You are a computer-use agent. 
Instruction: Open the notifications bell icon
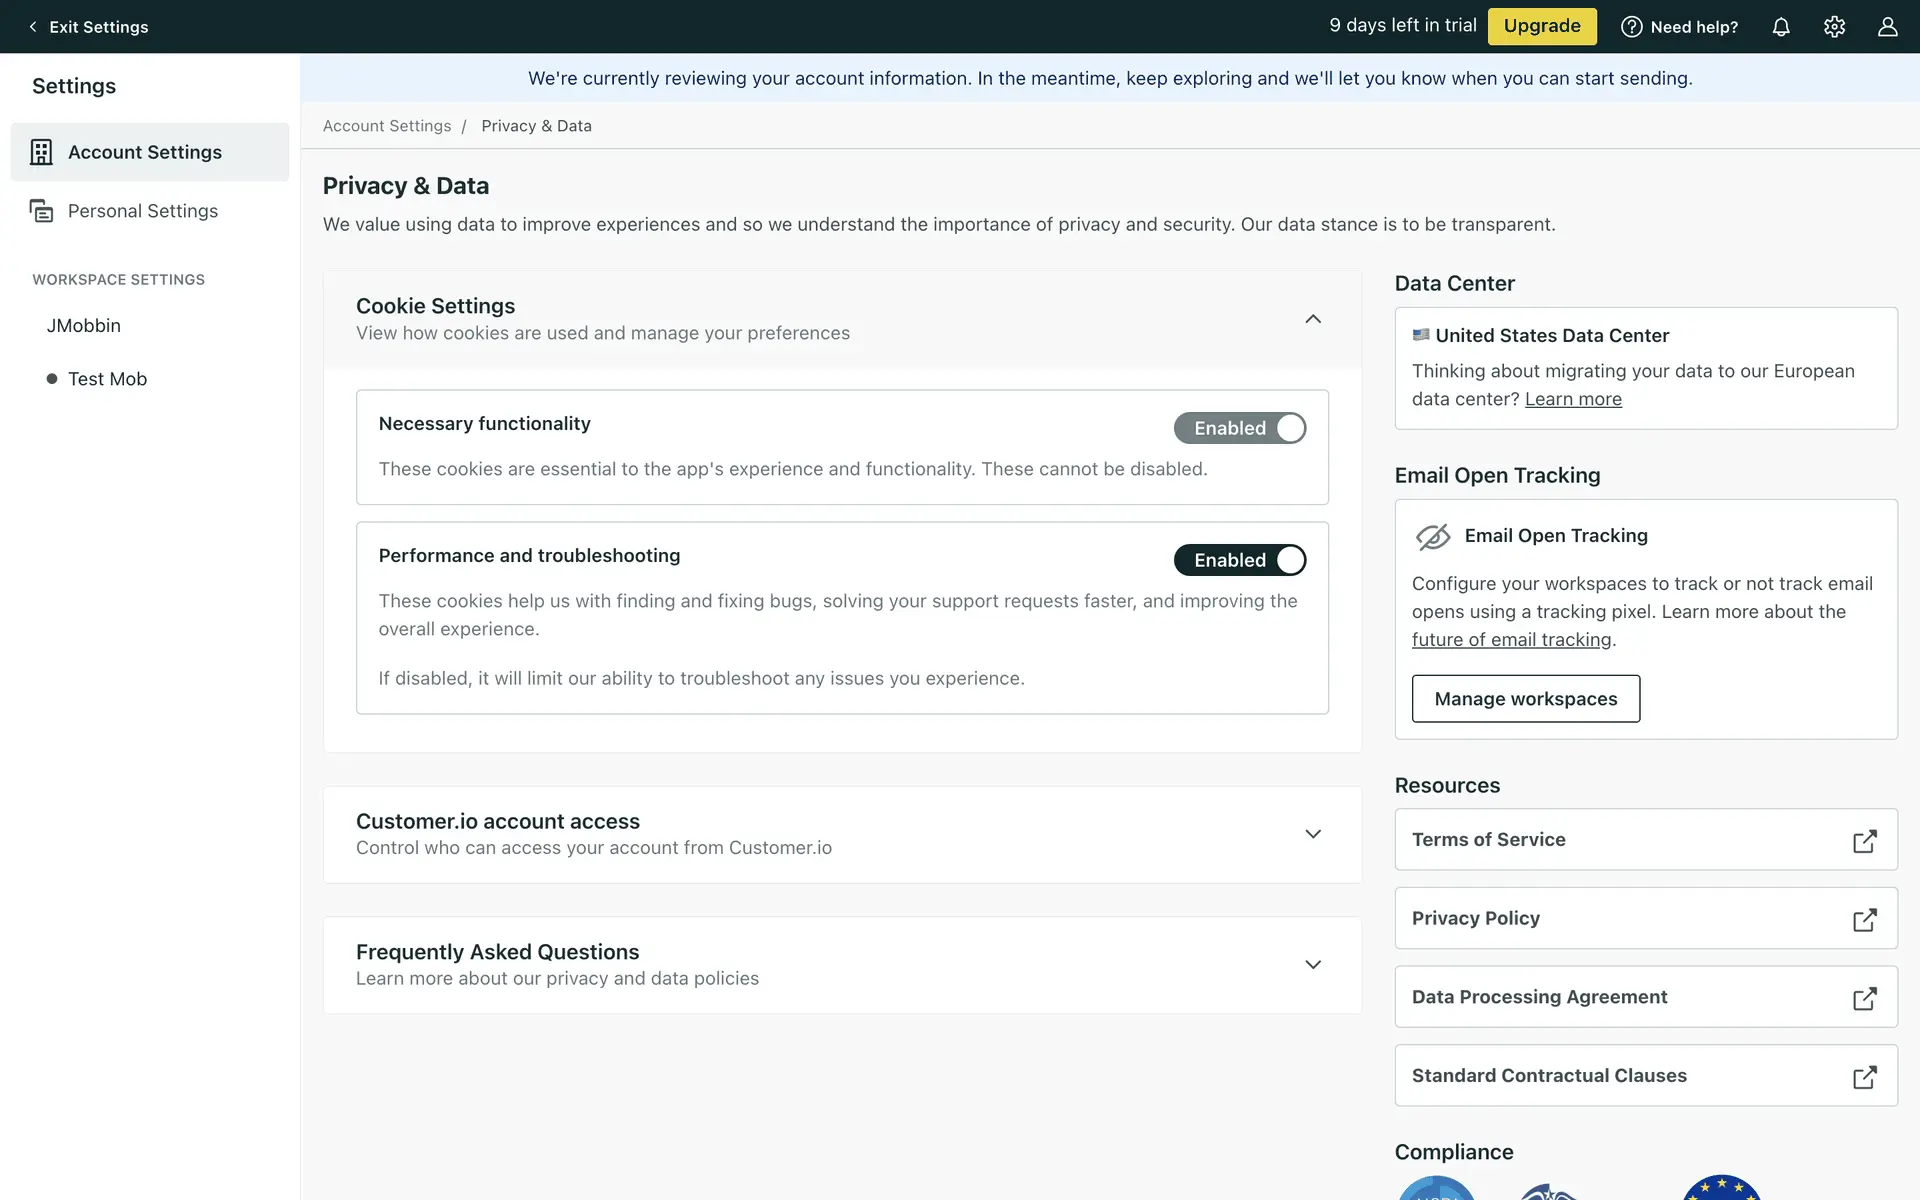click(1781, 27)
